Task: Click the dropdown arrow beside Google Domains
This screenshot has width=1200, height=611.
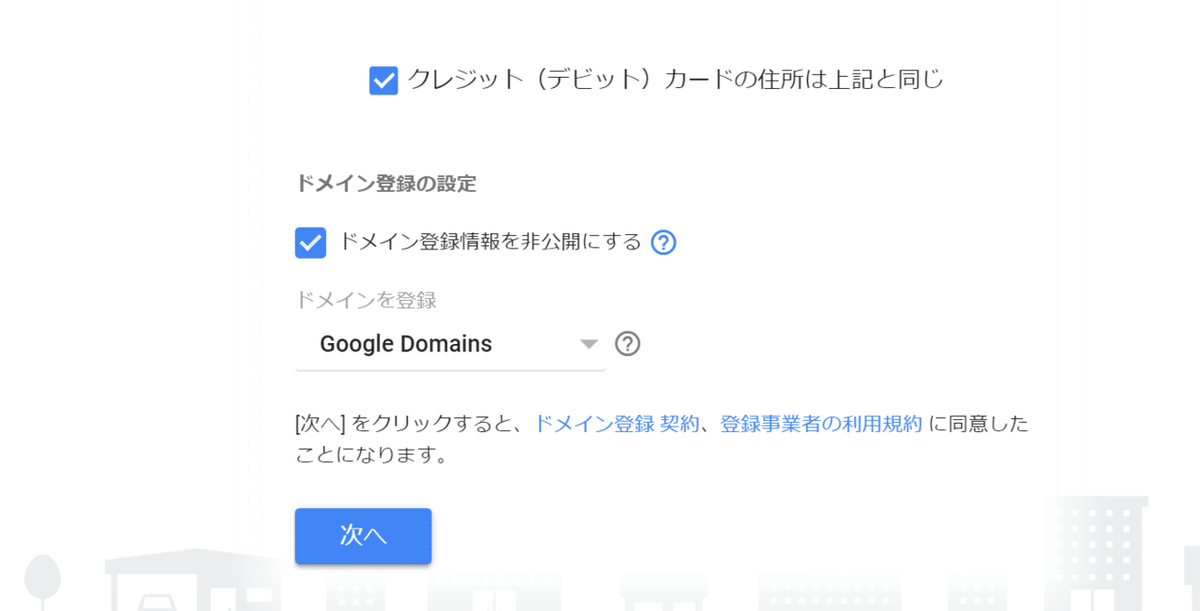Action: pos(590,344)
